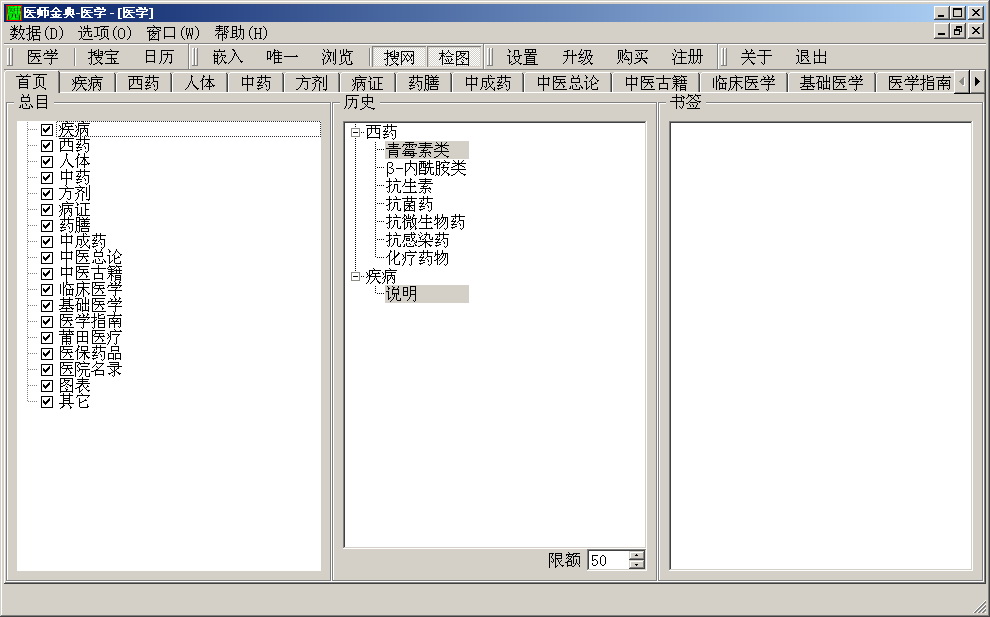Screen dimensions: 990x617
Task: Increase 限额 with up spinner arrow
Action: (637, 556)
